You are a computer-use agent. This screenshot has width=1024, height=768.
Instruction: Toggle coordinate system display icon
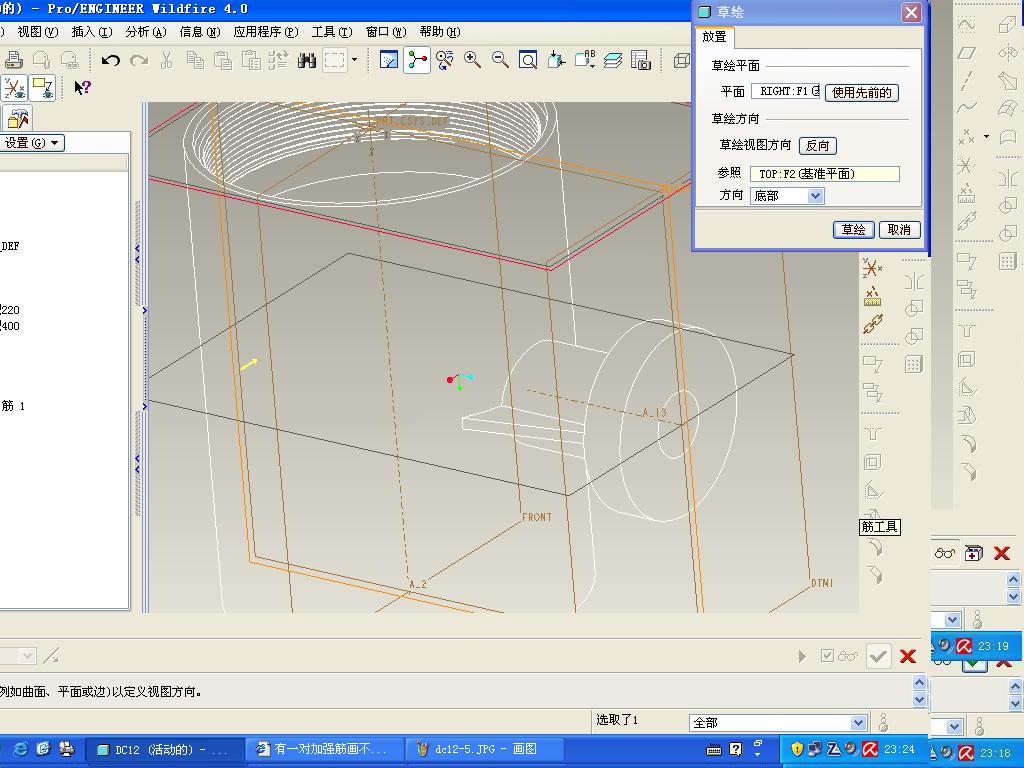(x=14, y=88)
